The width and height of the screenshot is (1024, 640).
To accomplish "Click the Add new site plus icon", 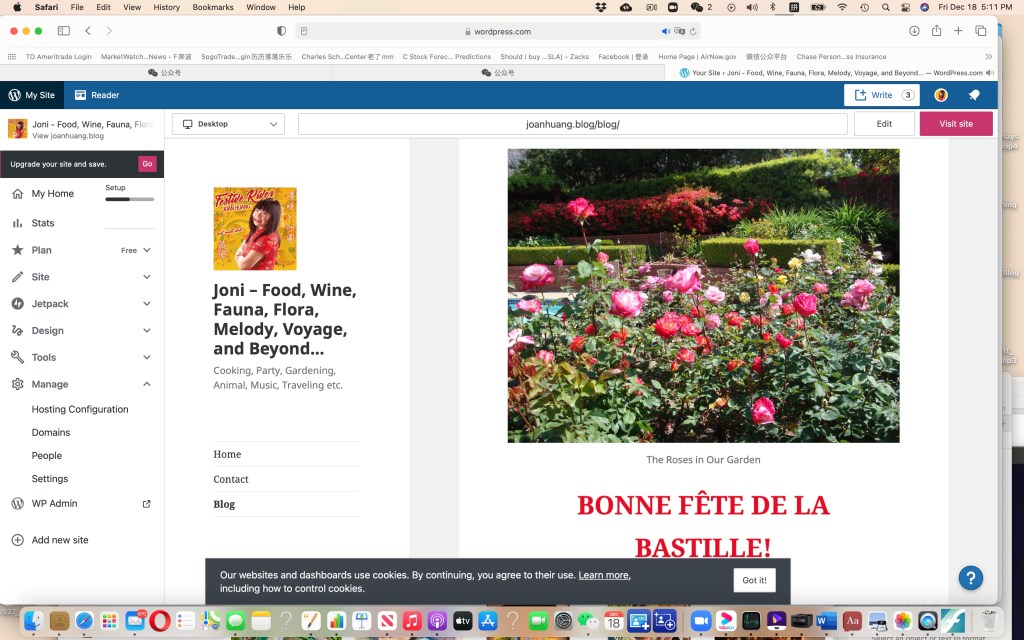I will 17,540.
